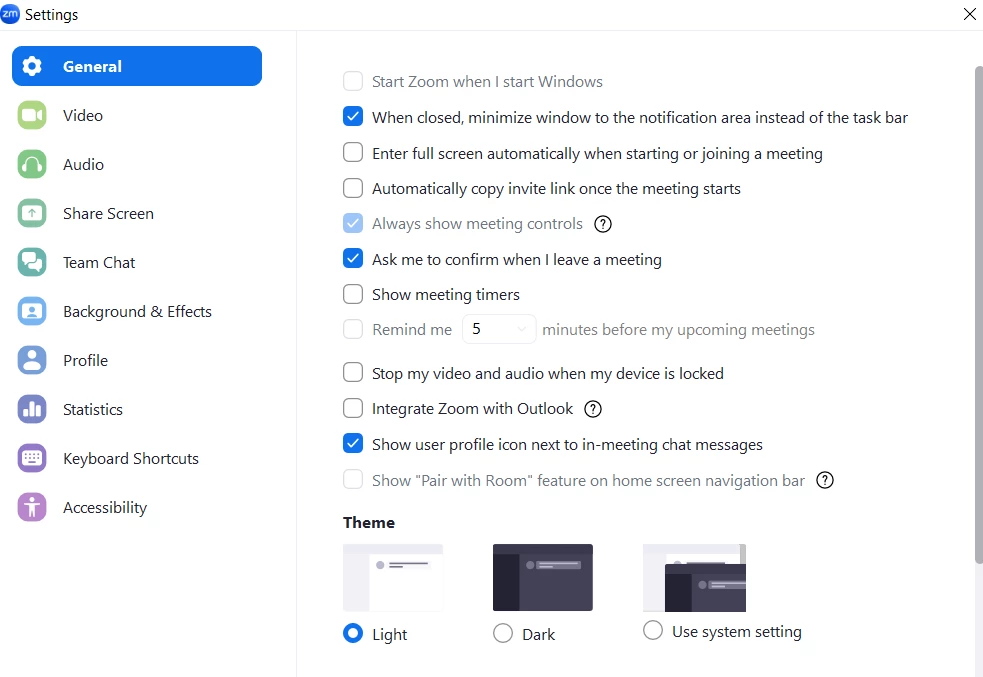Click the Dark theme preview thumbnail

pos(543,577)
